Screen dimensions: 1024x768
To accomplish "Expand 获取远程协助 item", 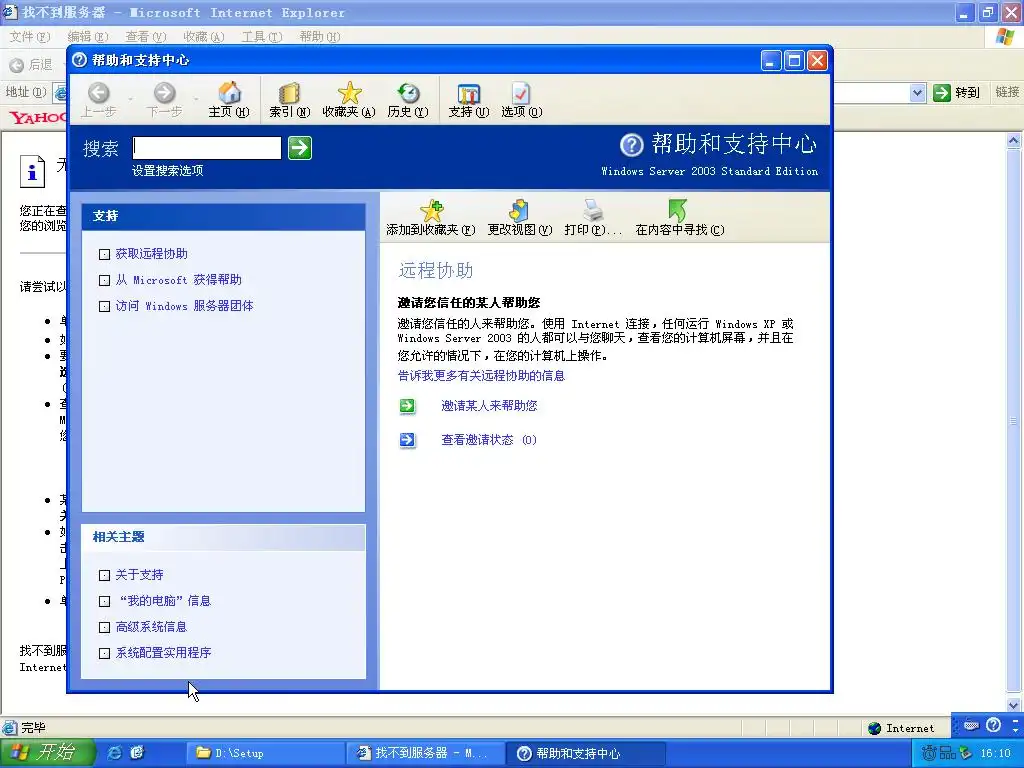I will point(104,254).
